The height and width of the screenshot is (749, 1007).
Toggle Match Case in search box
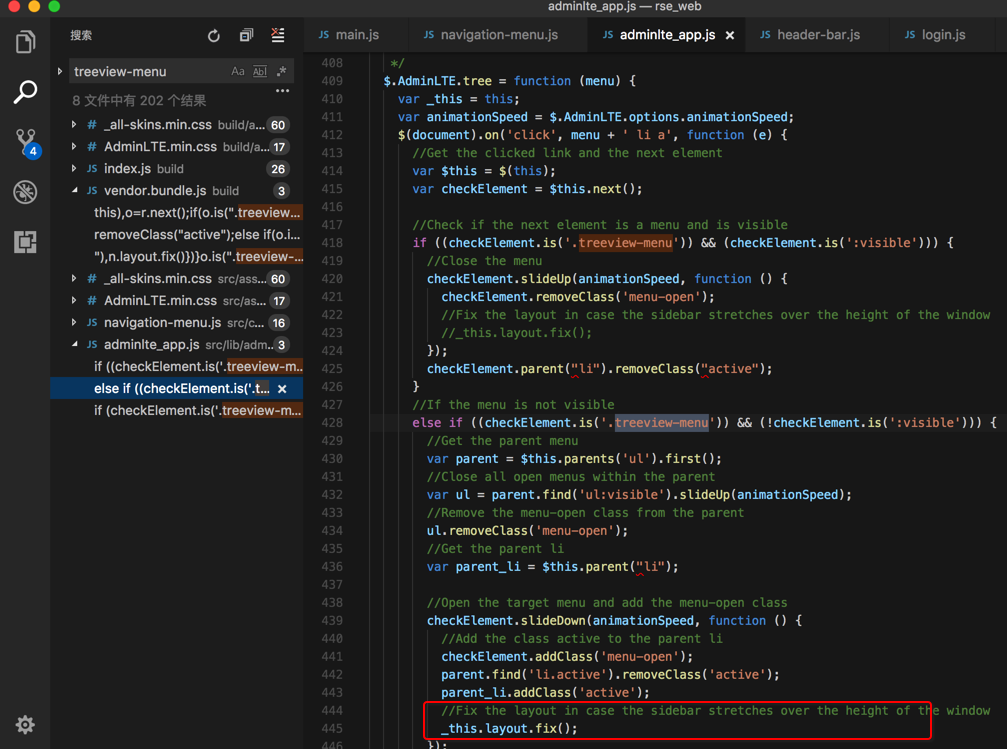(x=237, y=72)
